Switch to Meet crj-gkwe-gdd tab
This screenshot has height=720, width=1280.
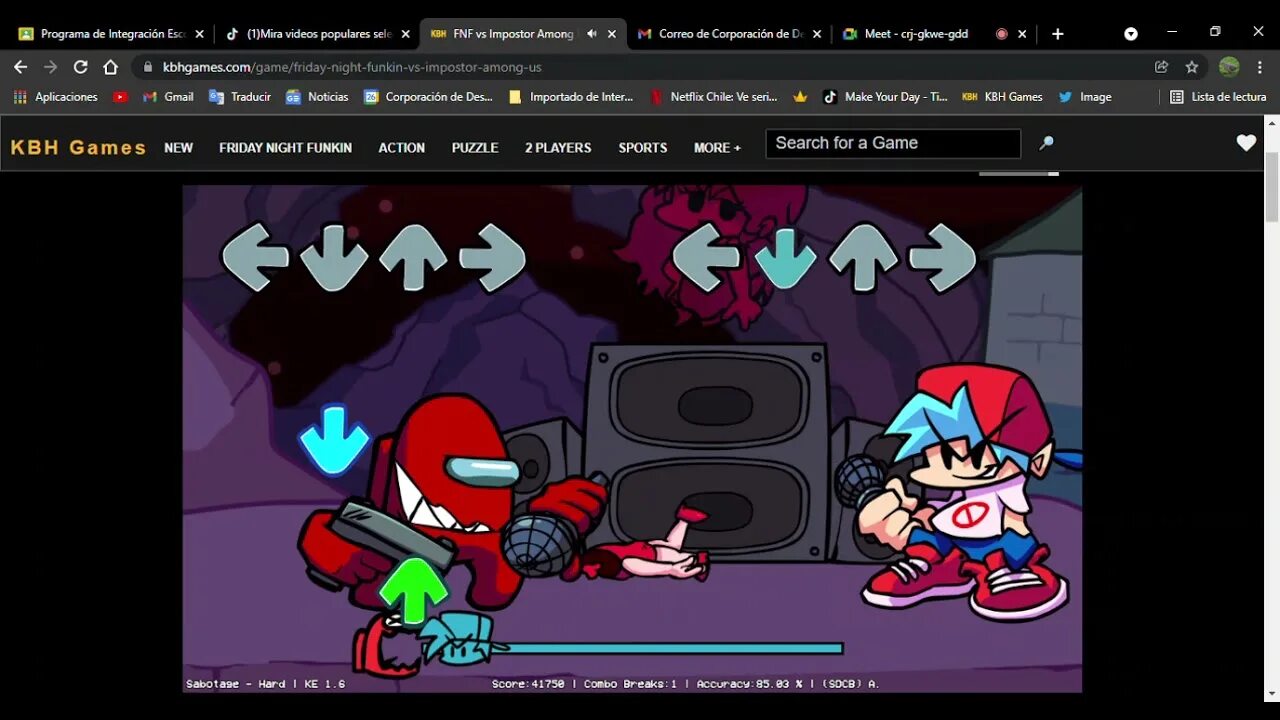pos(935,33)
